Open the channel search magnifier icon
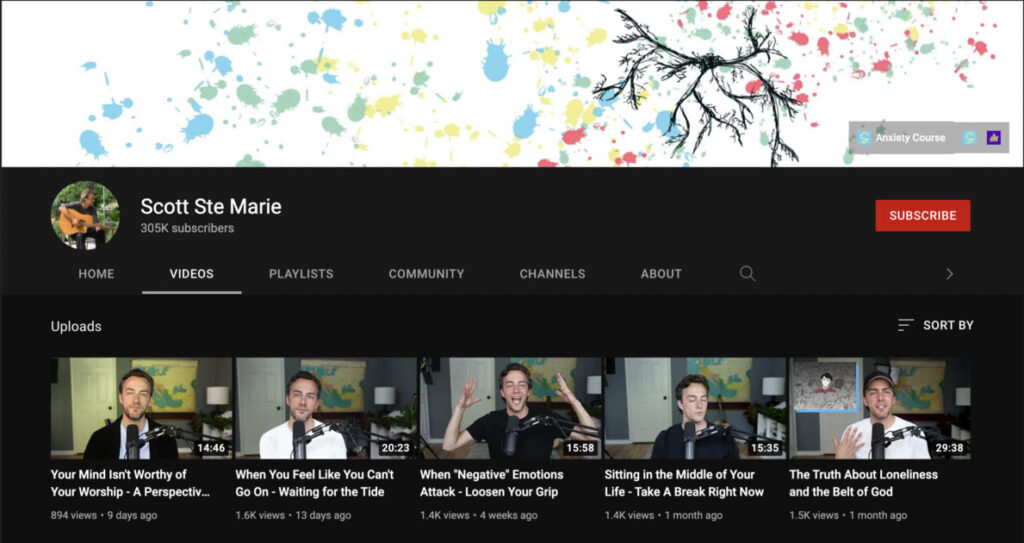Viewport: 1024px width, 543px height. 747,274
